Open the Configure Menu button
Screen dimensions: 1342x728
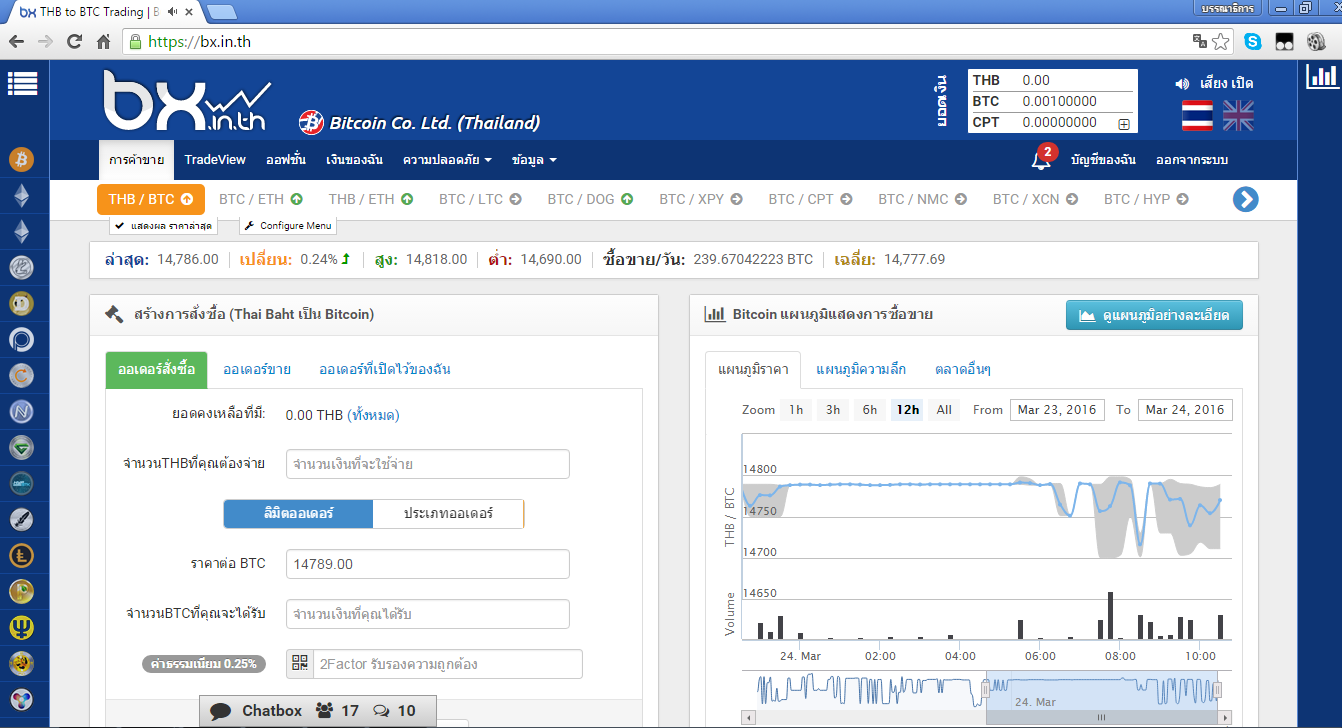coord(287,226)
